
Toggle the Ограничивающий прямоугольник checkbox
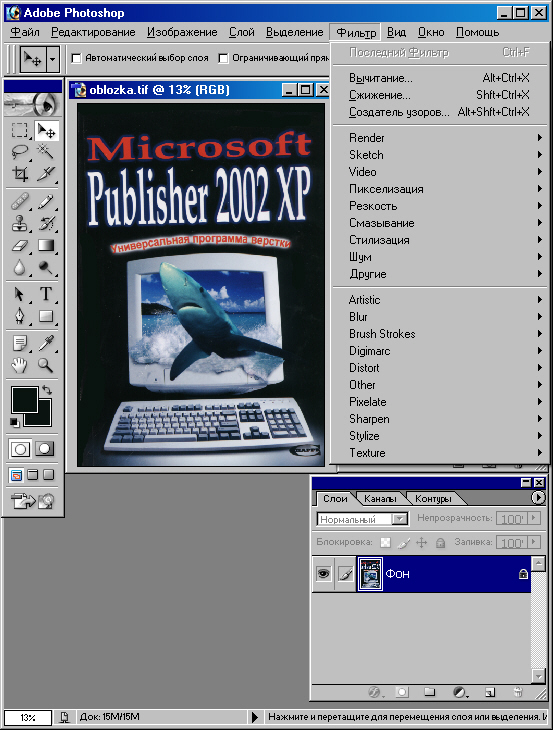[x=223, y=58]
